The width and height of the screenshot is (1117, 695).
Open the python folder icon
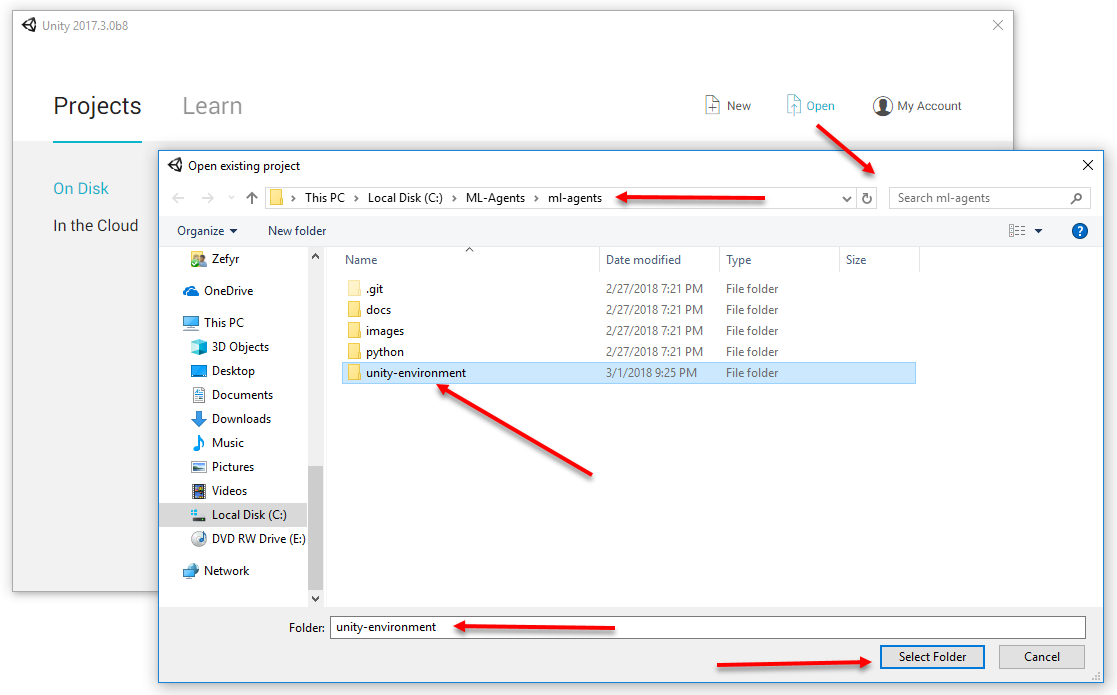[354, 352]
